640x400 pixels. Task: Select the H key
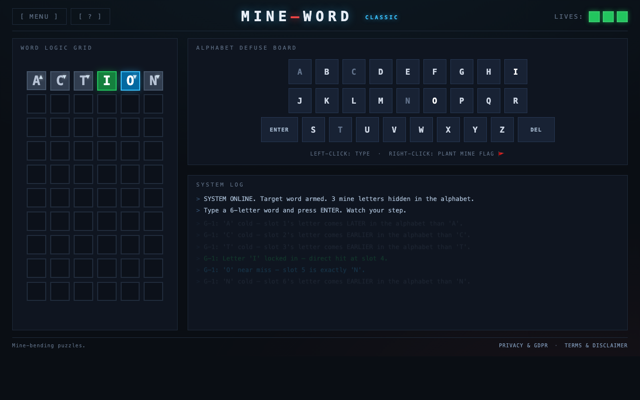(x=489, y=71)
